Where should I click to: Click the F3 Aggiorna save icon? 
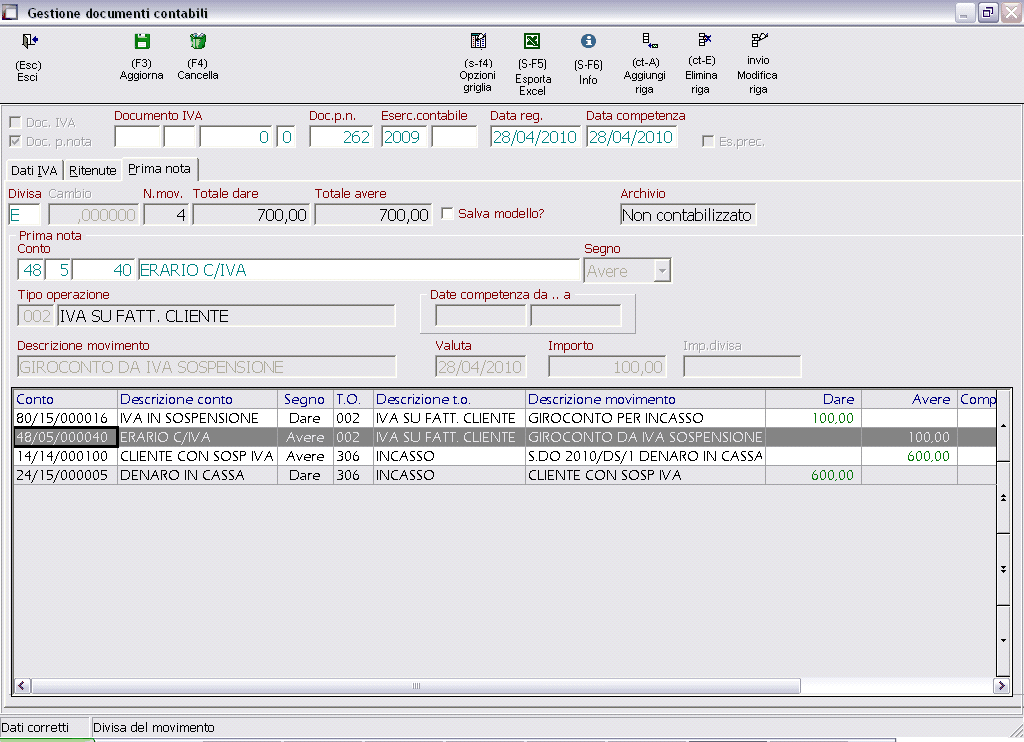point(142,42)
